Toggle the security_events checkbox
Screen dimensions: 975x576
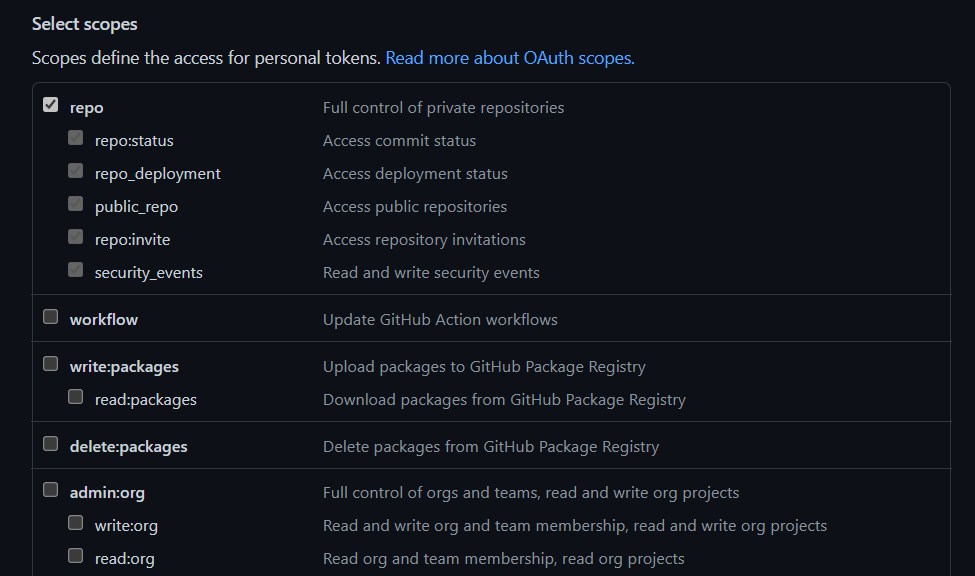tap(76, 270)
